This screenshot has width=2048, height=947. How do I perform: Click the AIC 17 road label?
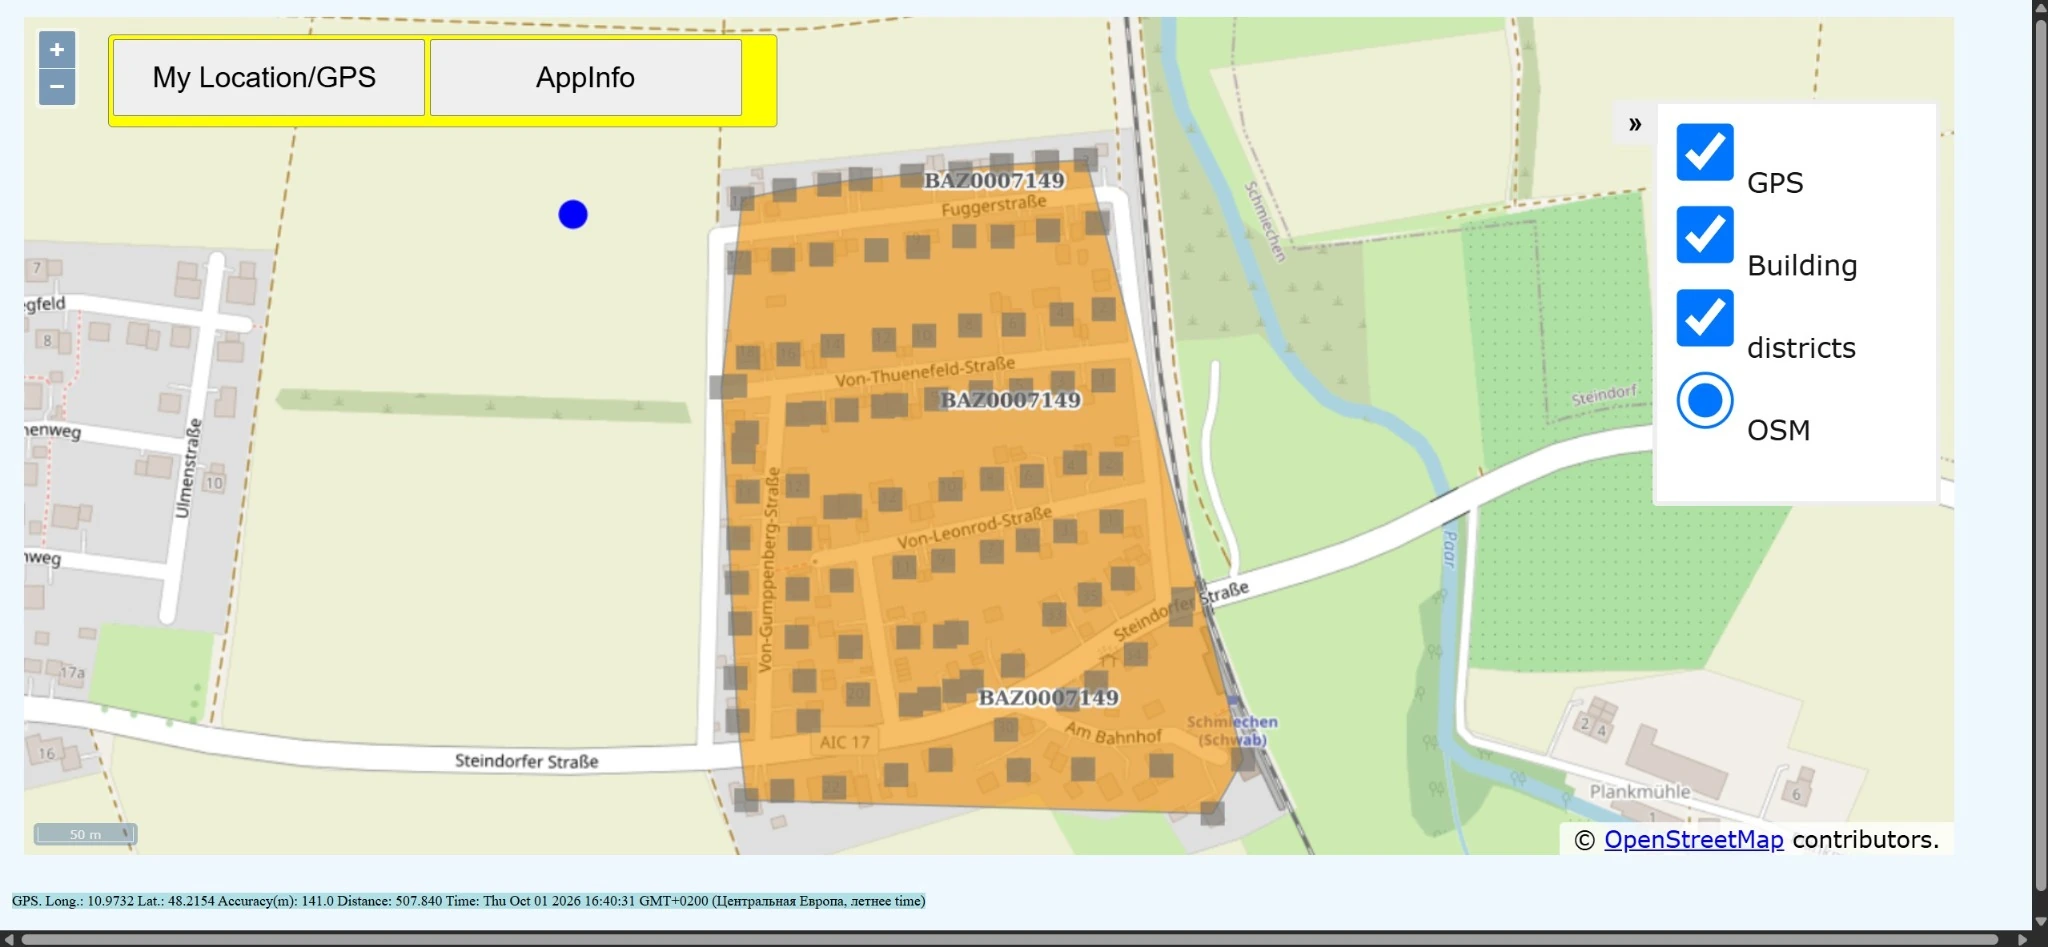tap(844, 742)
